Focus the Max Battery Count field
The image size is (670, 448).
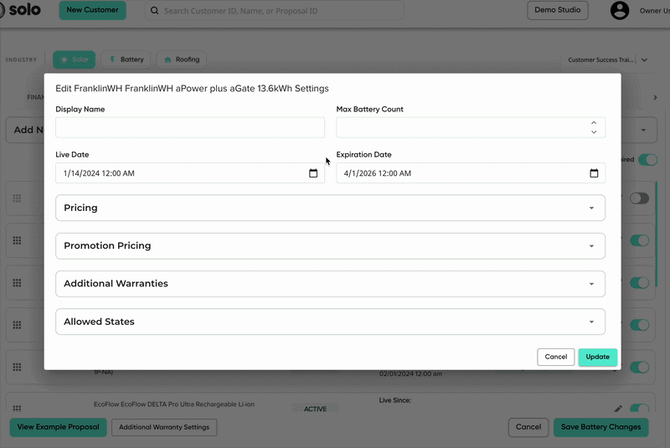coord(471,127)
